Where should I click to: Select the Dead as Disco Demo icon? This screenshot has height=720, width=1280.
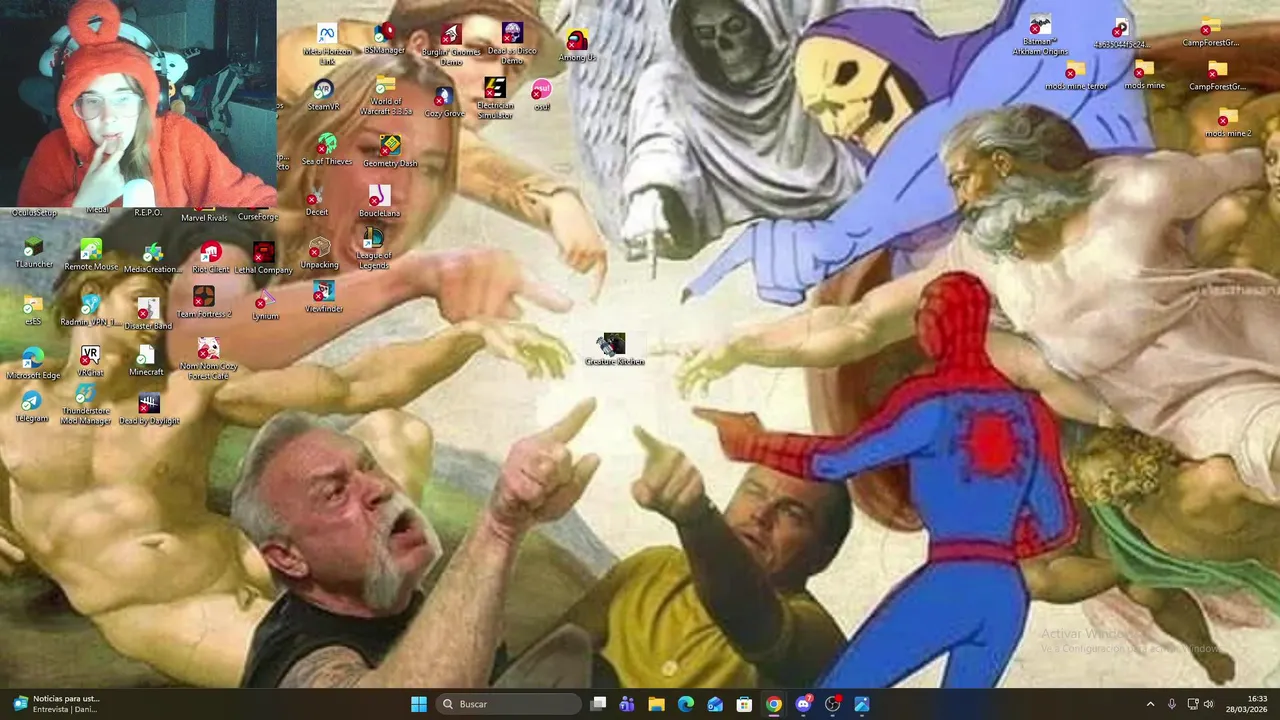(512, 44)
